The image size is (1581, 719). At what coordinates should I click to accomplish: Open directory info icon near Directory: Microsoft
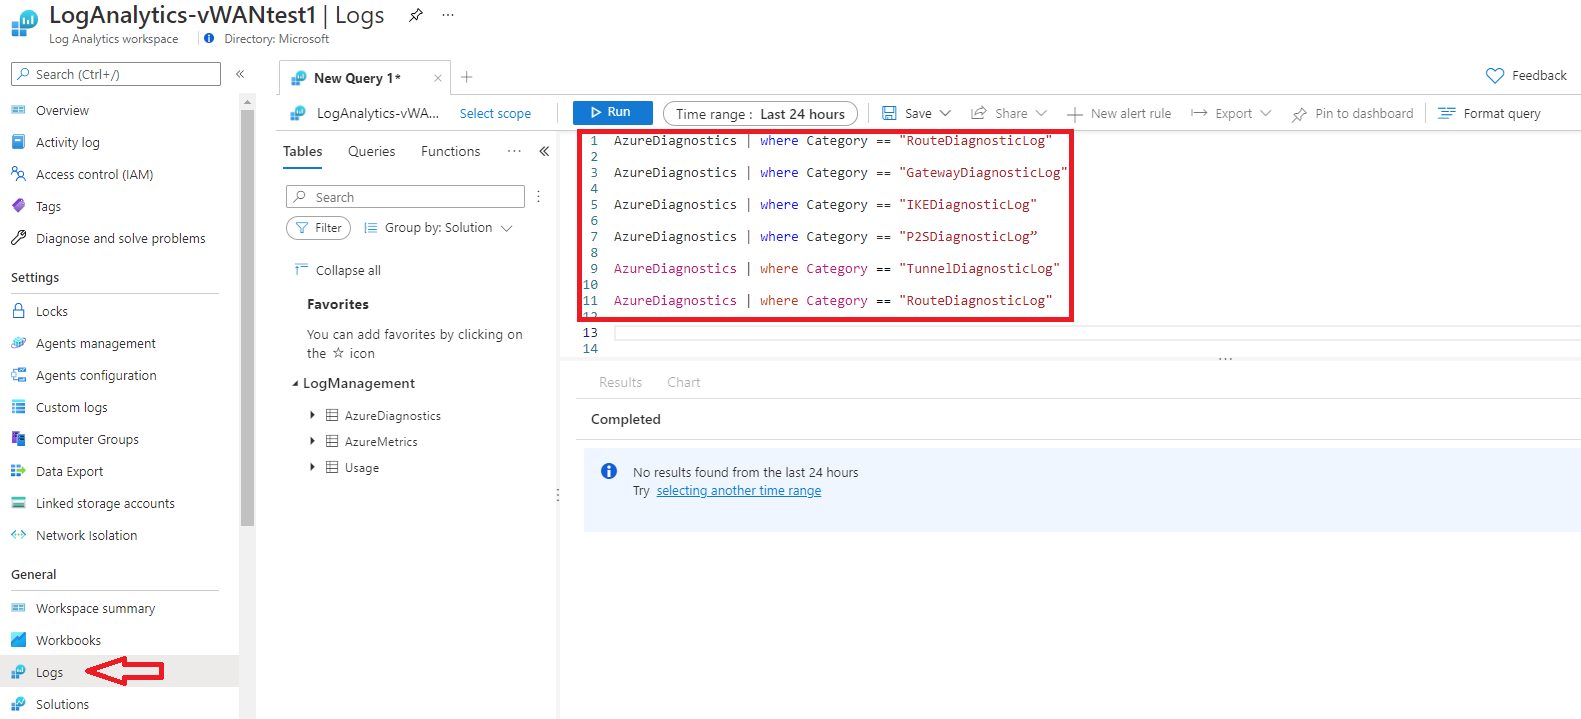coord(209,39)
